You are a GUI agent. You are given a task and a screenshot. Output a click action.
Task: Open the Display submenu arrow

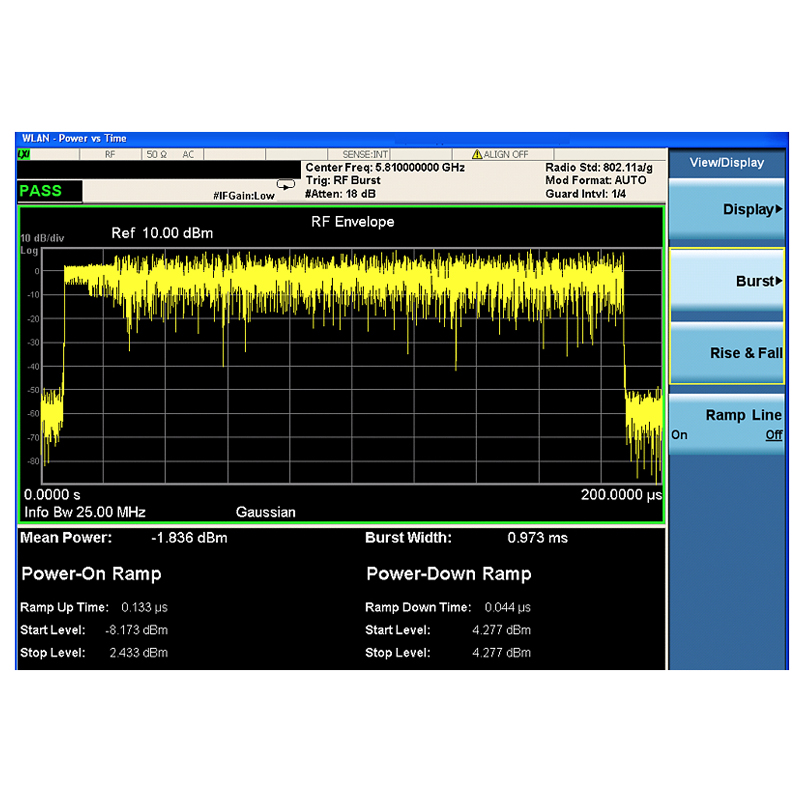(779, 209)
